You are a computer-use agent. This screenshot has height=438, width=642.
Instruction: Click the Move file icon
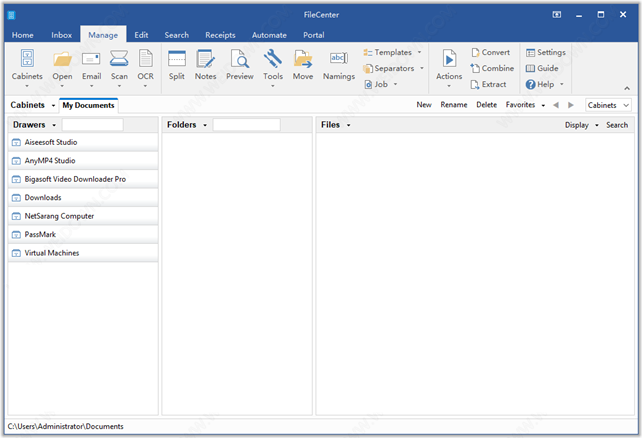(x=303, y=59)
